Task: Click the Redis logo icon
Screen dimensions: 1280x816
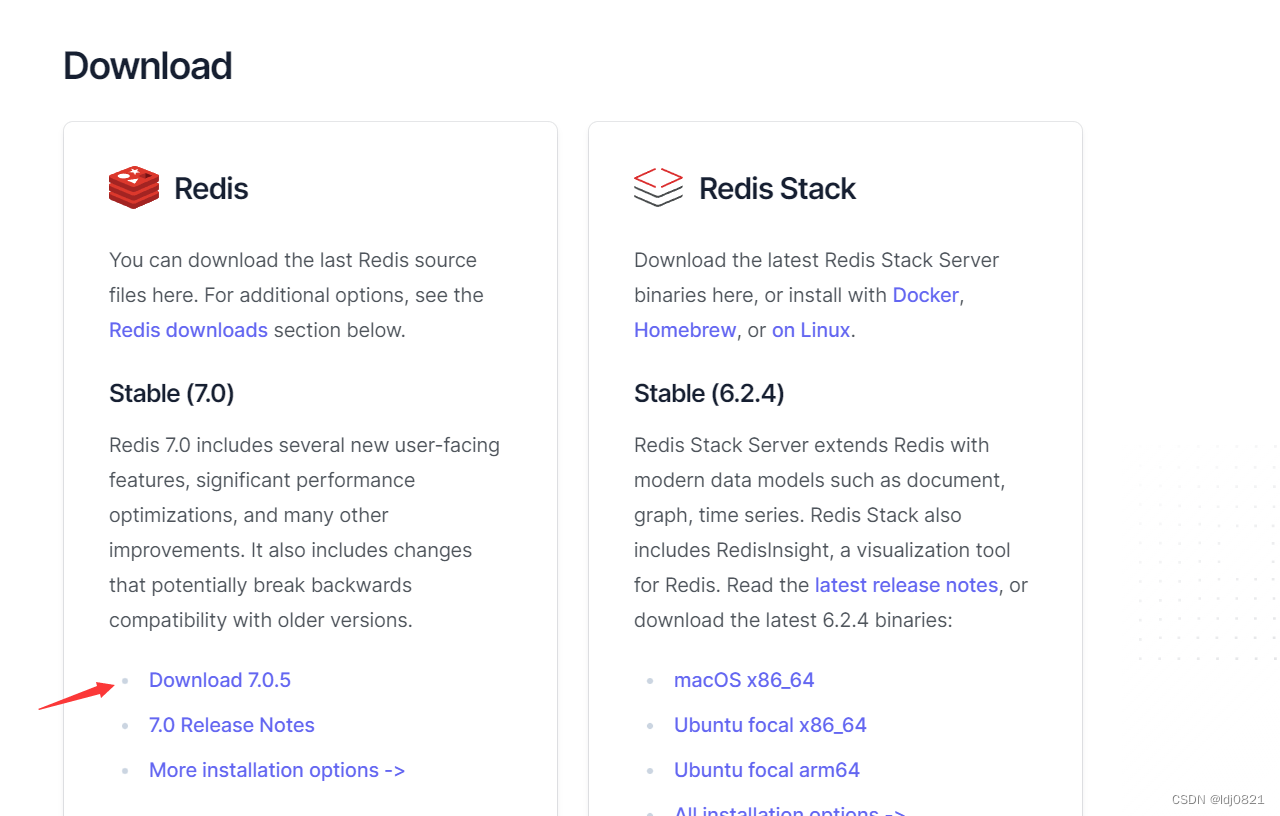Action: (x=134, y=187)
